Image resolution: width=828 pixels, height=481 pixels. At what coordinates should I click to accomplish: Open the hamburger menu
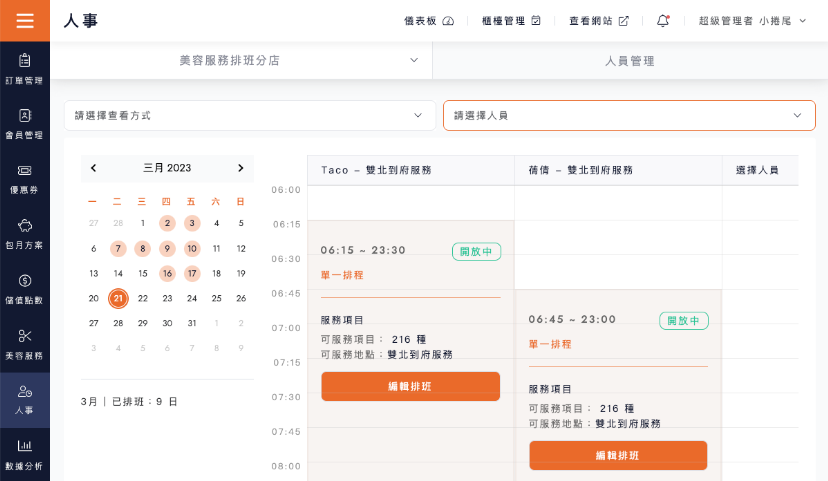click(25, 21)
